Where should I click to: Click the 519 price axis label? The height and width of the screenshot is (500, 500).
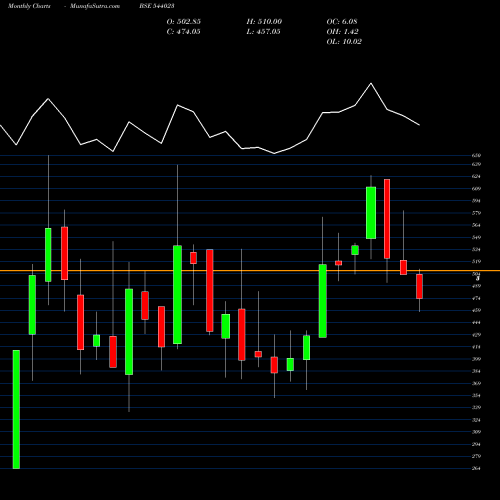pos(476,262)
